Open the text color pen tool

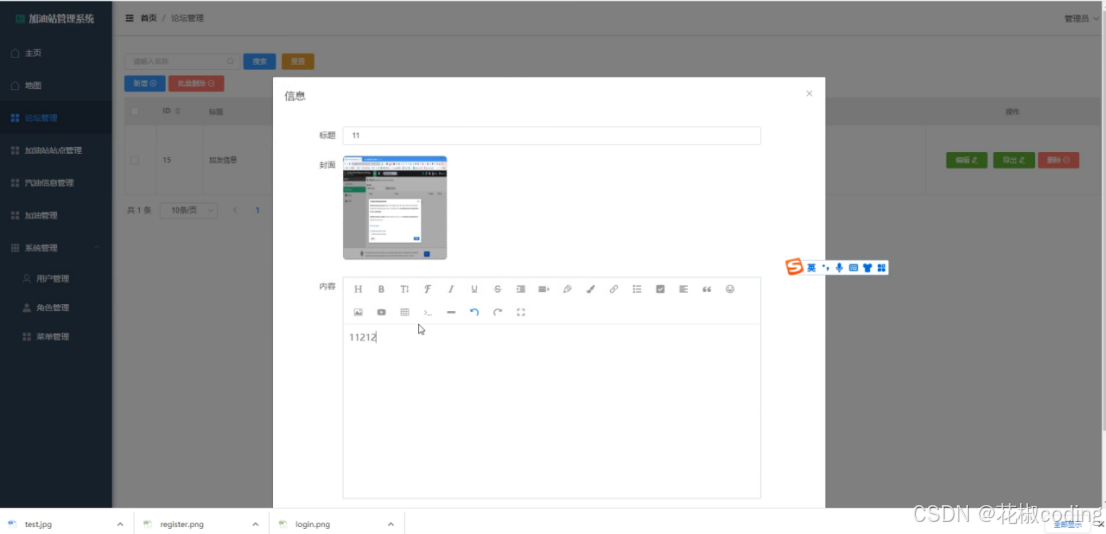(x=567, y=289)
